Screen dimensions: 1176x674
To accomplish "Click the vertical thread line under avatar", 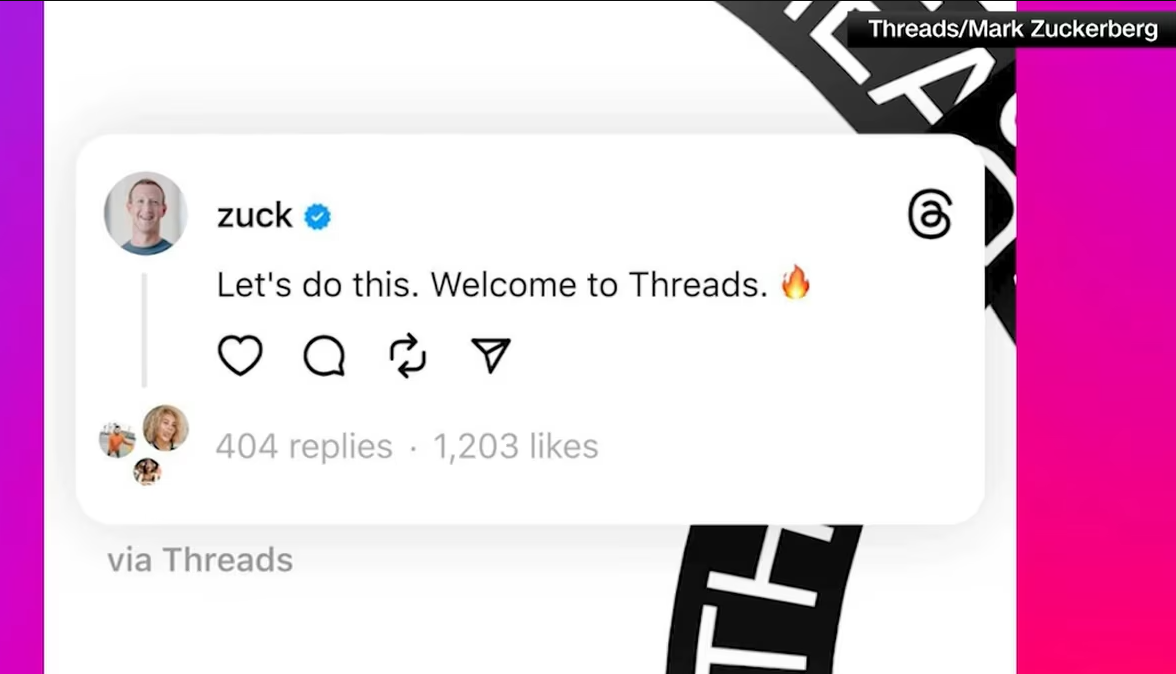I will (x=144, y=330).
